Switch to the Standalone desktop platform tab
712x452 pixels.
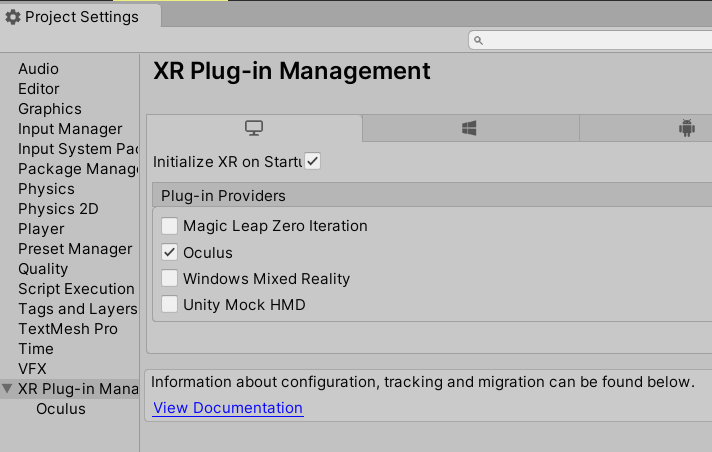tap(254, 128)
